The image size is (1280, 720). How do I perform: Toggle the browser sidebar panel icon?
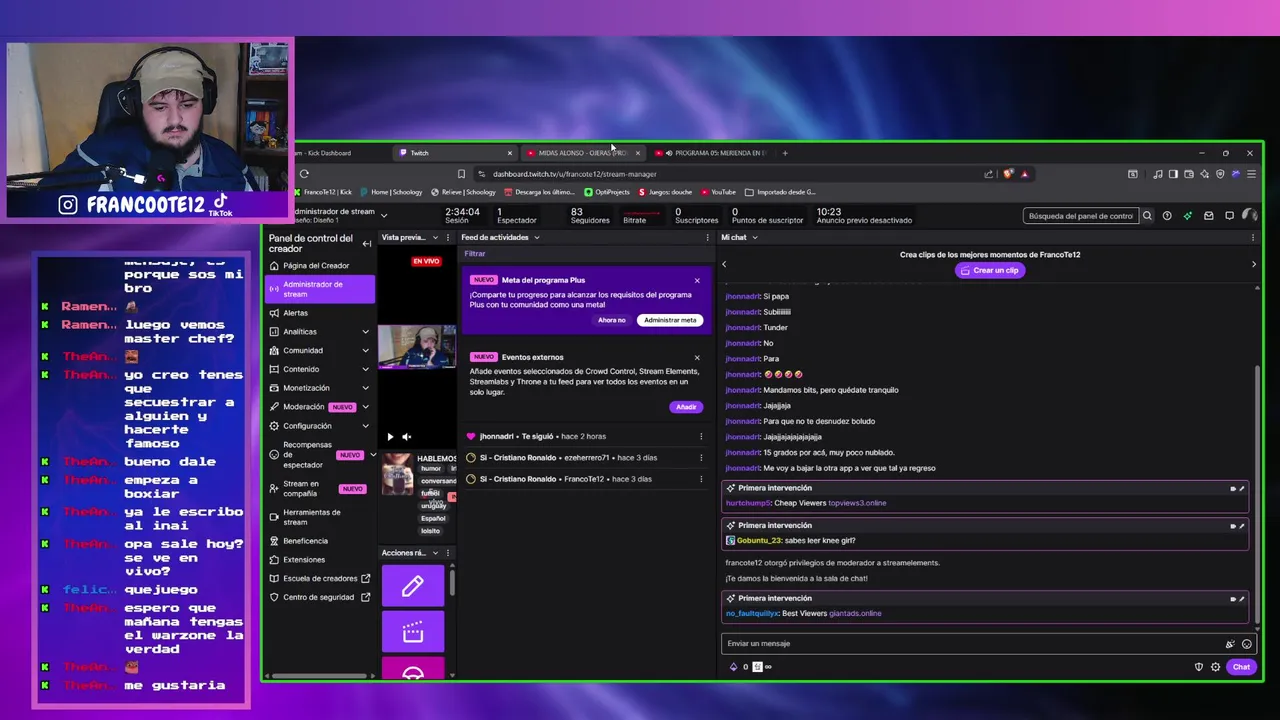coord(1173,174)
